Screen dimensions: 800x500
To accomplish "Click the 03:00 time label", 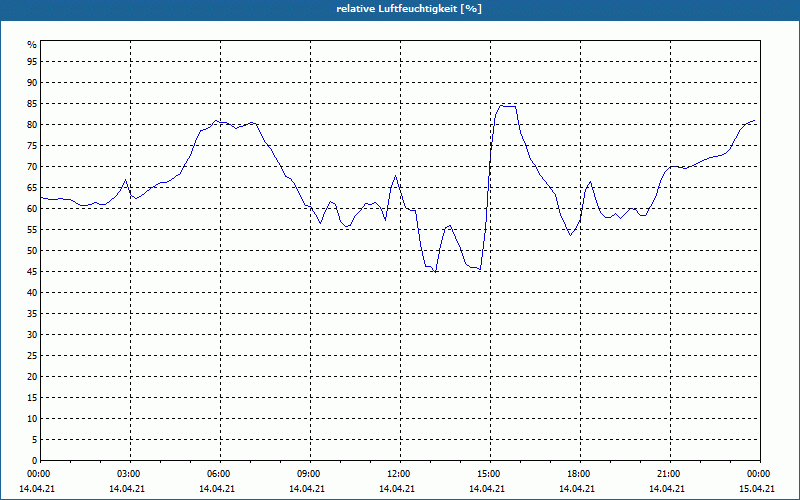I will 130,474.
